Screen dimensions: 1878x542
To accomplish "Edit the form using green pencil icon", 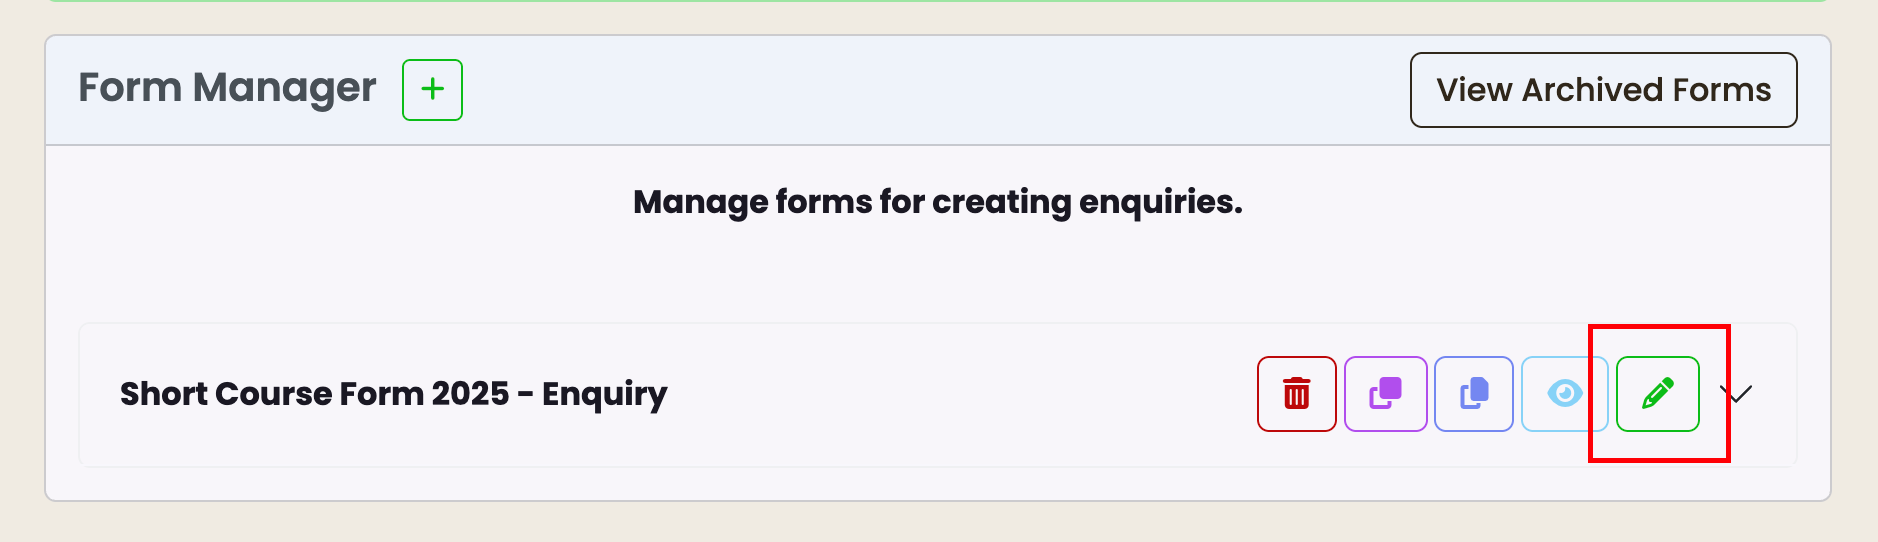I will click(1658, 394).
